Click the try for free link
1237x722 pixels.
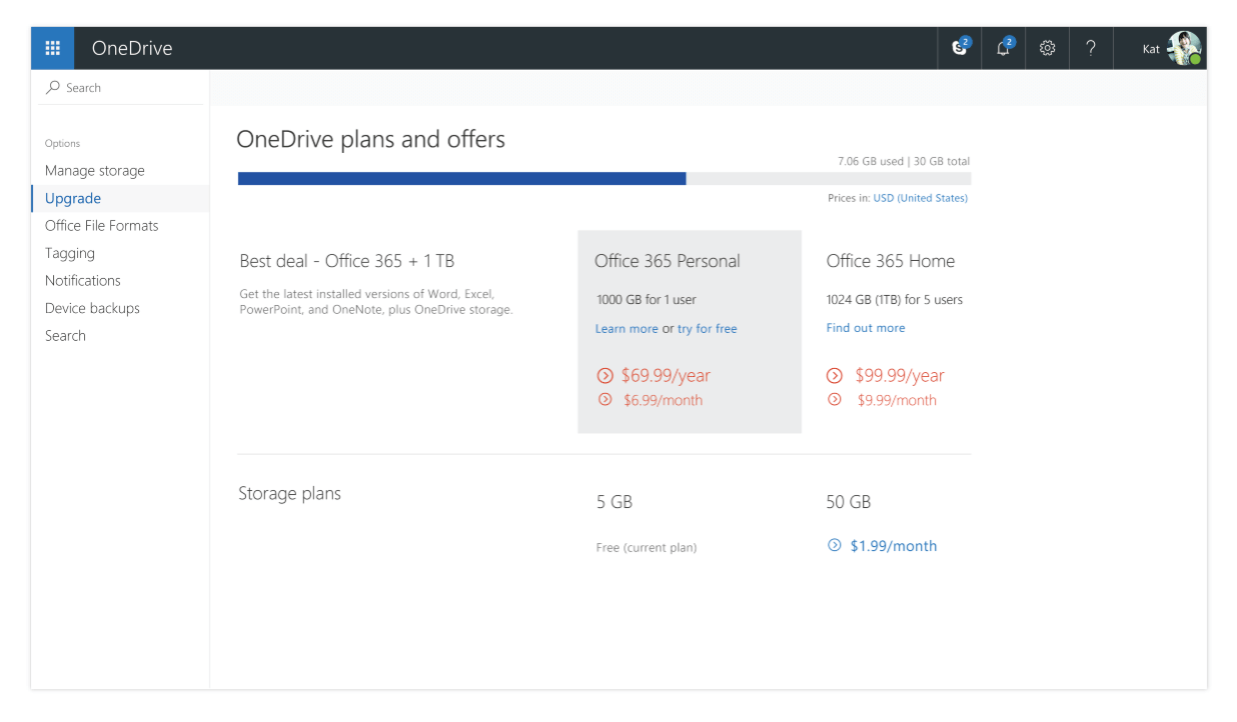click(x=706, y=328)
